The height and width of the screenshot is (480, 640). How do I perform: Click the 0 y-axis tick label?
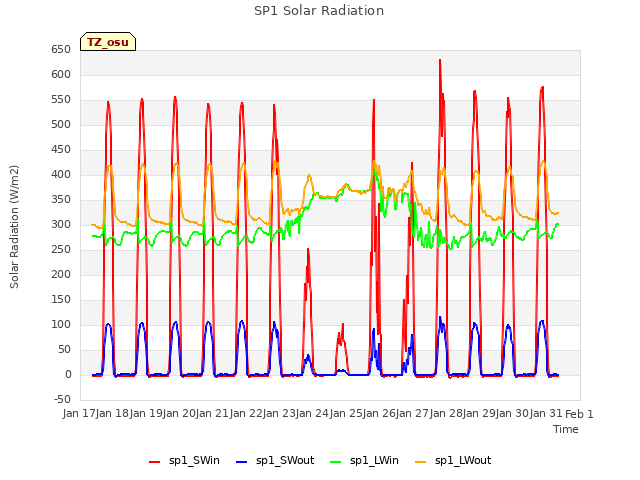(x=68, y=374)
